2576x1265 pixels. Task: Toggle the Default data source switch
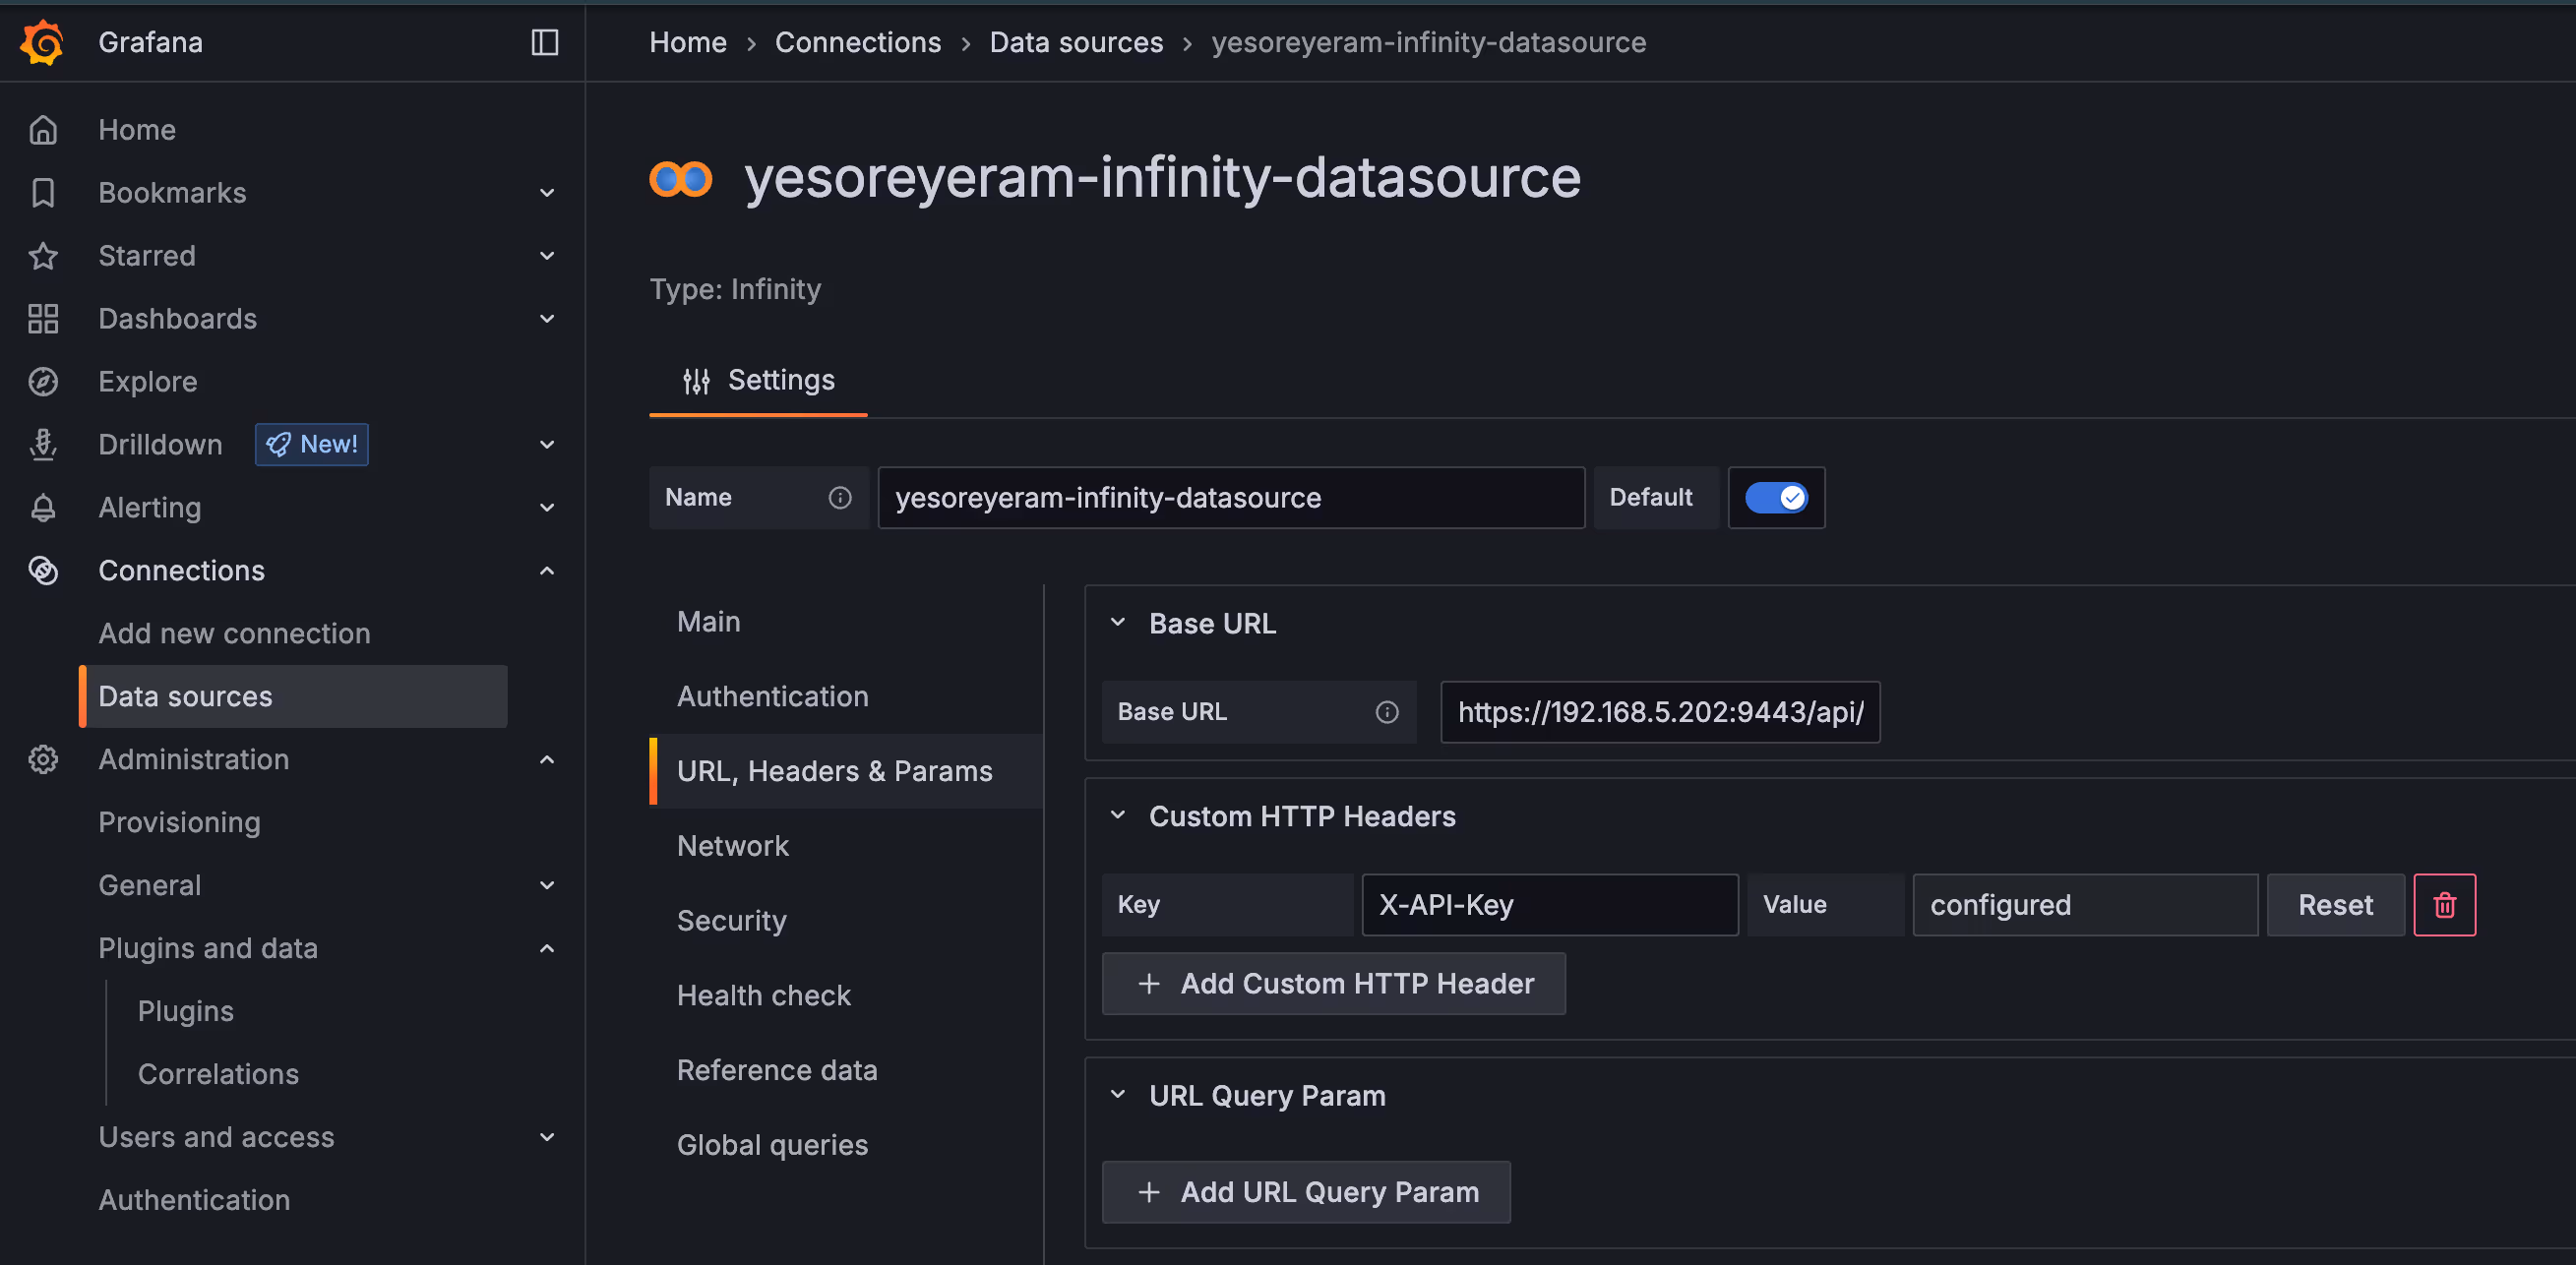pos(1775,497)
